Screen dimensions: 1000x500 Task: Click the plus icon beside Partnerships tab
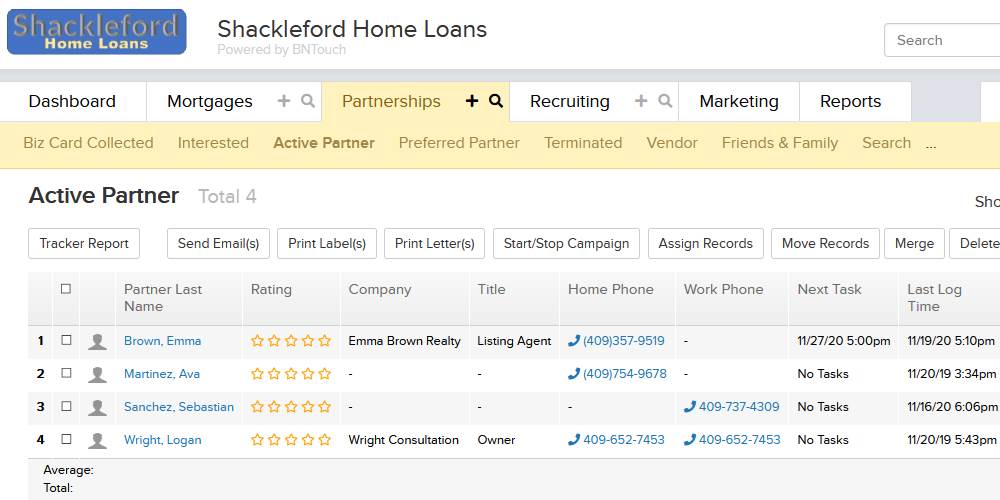point(471,101)
